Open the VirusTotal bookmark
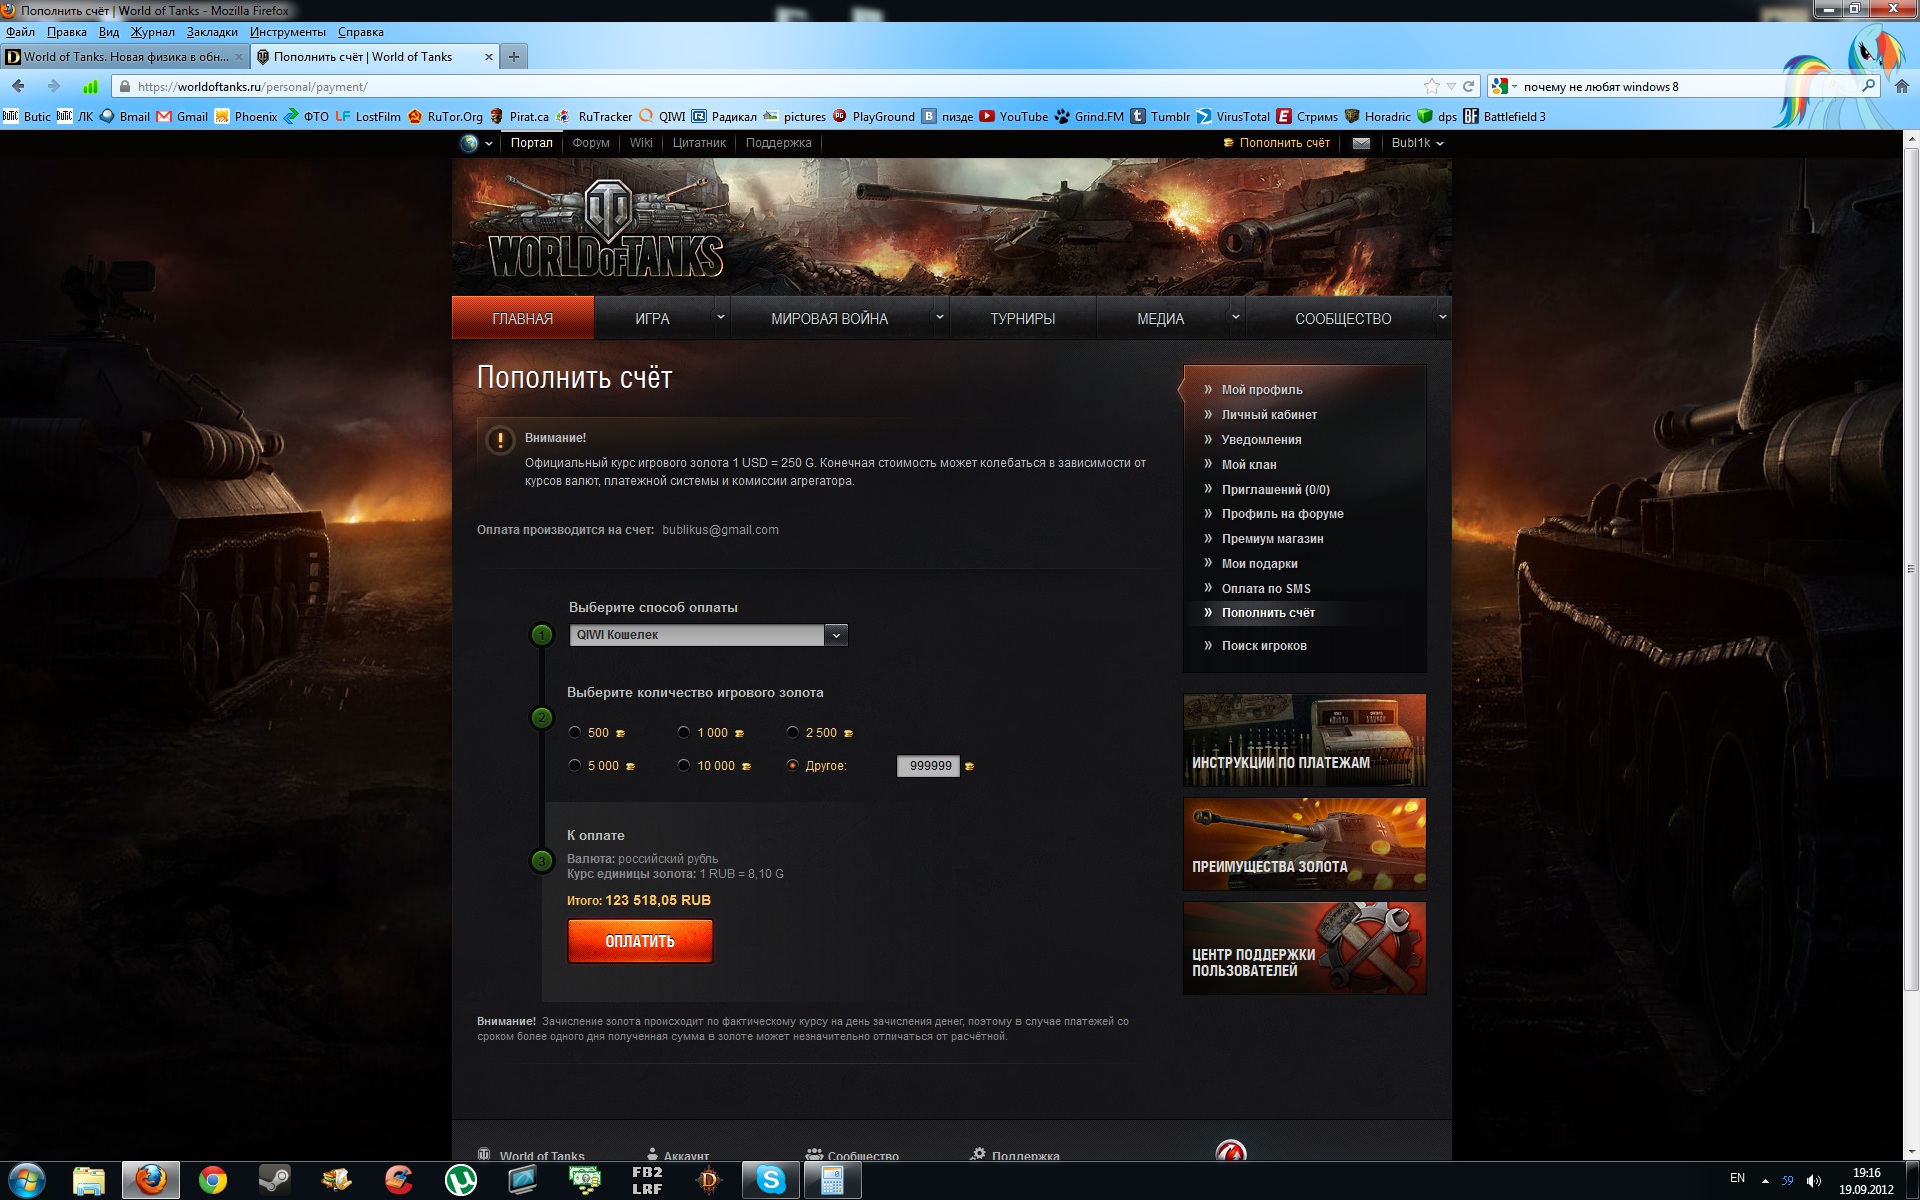Image resolution: width=1920 pixels, height=1200 pixels. pos(1233,116)
